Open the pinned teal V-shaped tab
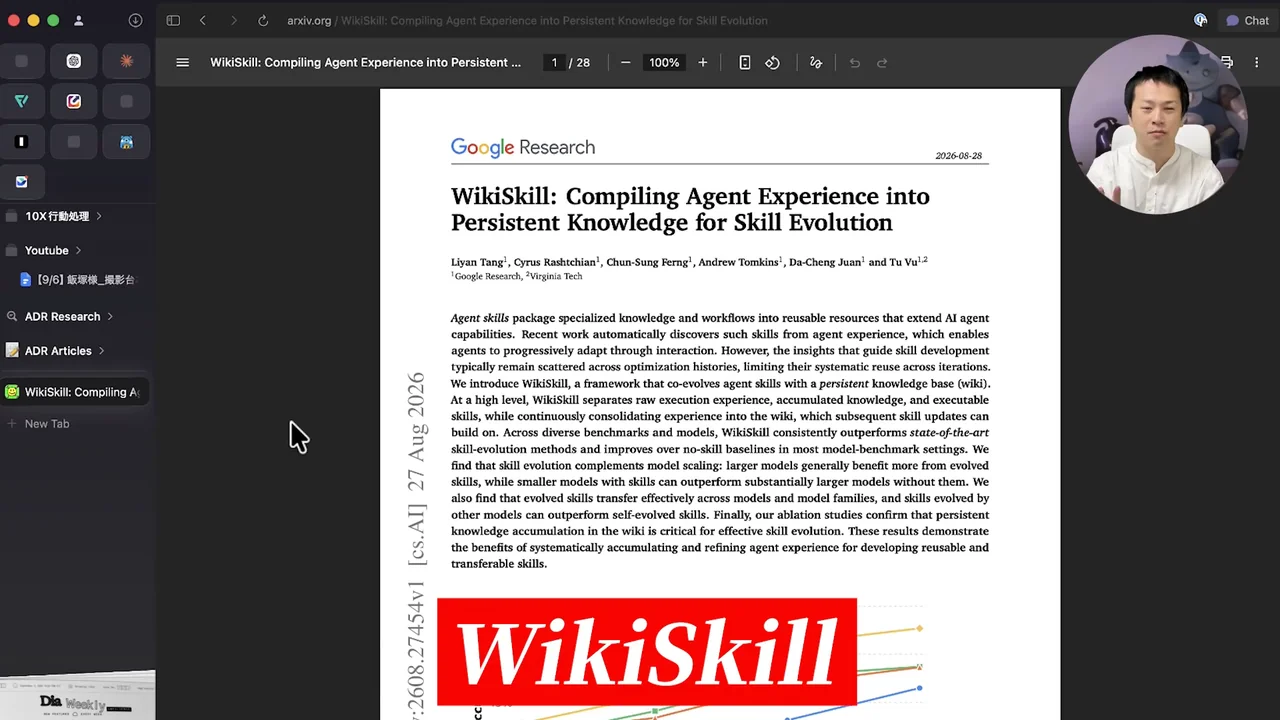The height and width of the screenshot is (720, 1280). [x=21, y=101]
